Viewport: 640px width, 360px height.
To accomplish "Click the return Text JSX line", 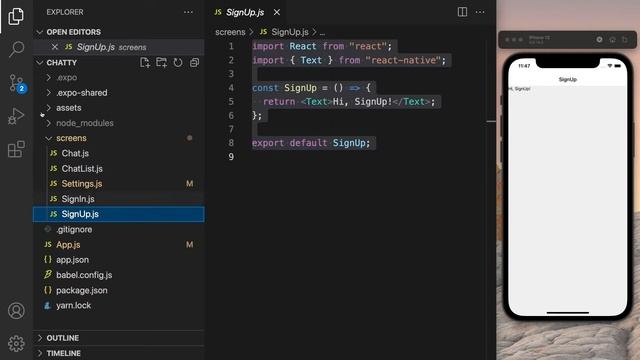I will click(349, 102).
